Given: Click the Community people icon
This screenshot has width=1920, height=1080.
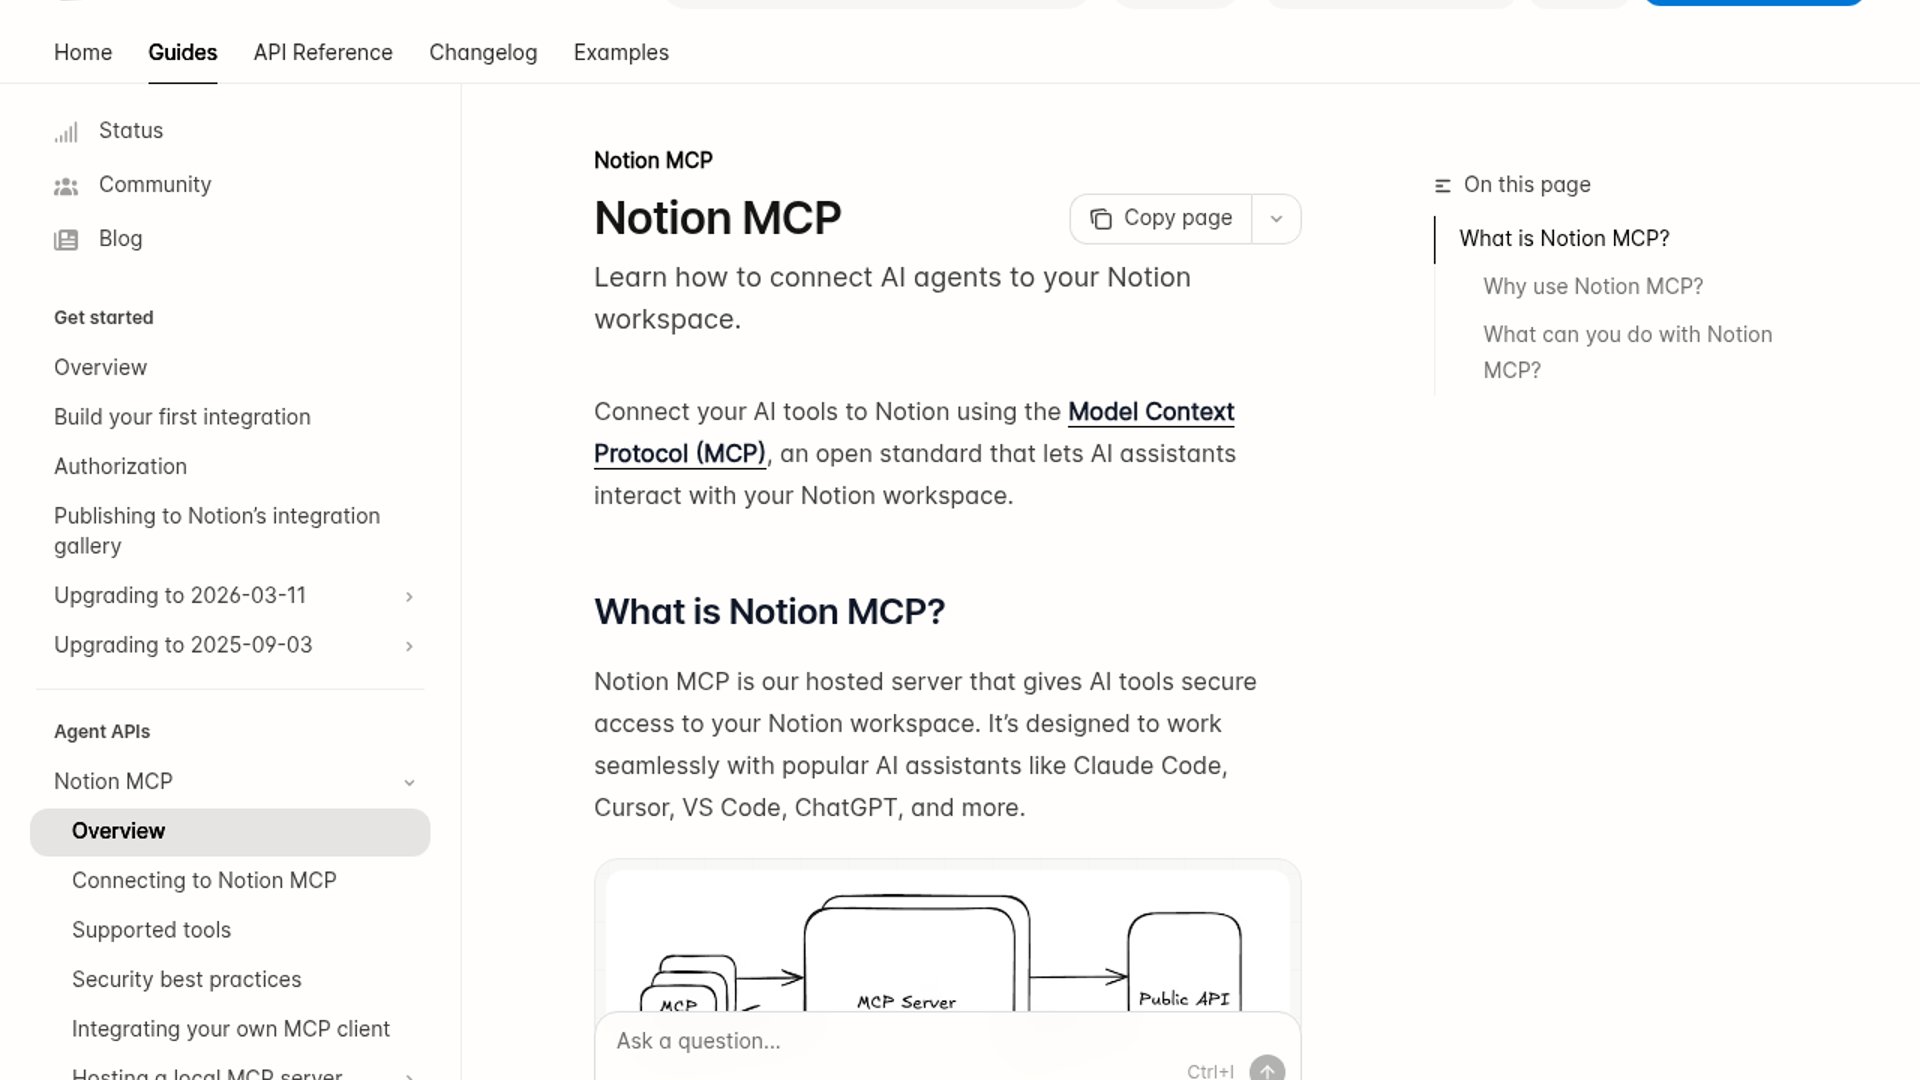Looking at the screenshot, I should point(66,186).
